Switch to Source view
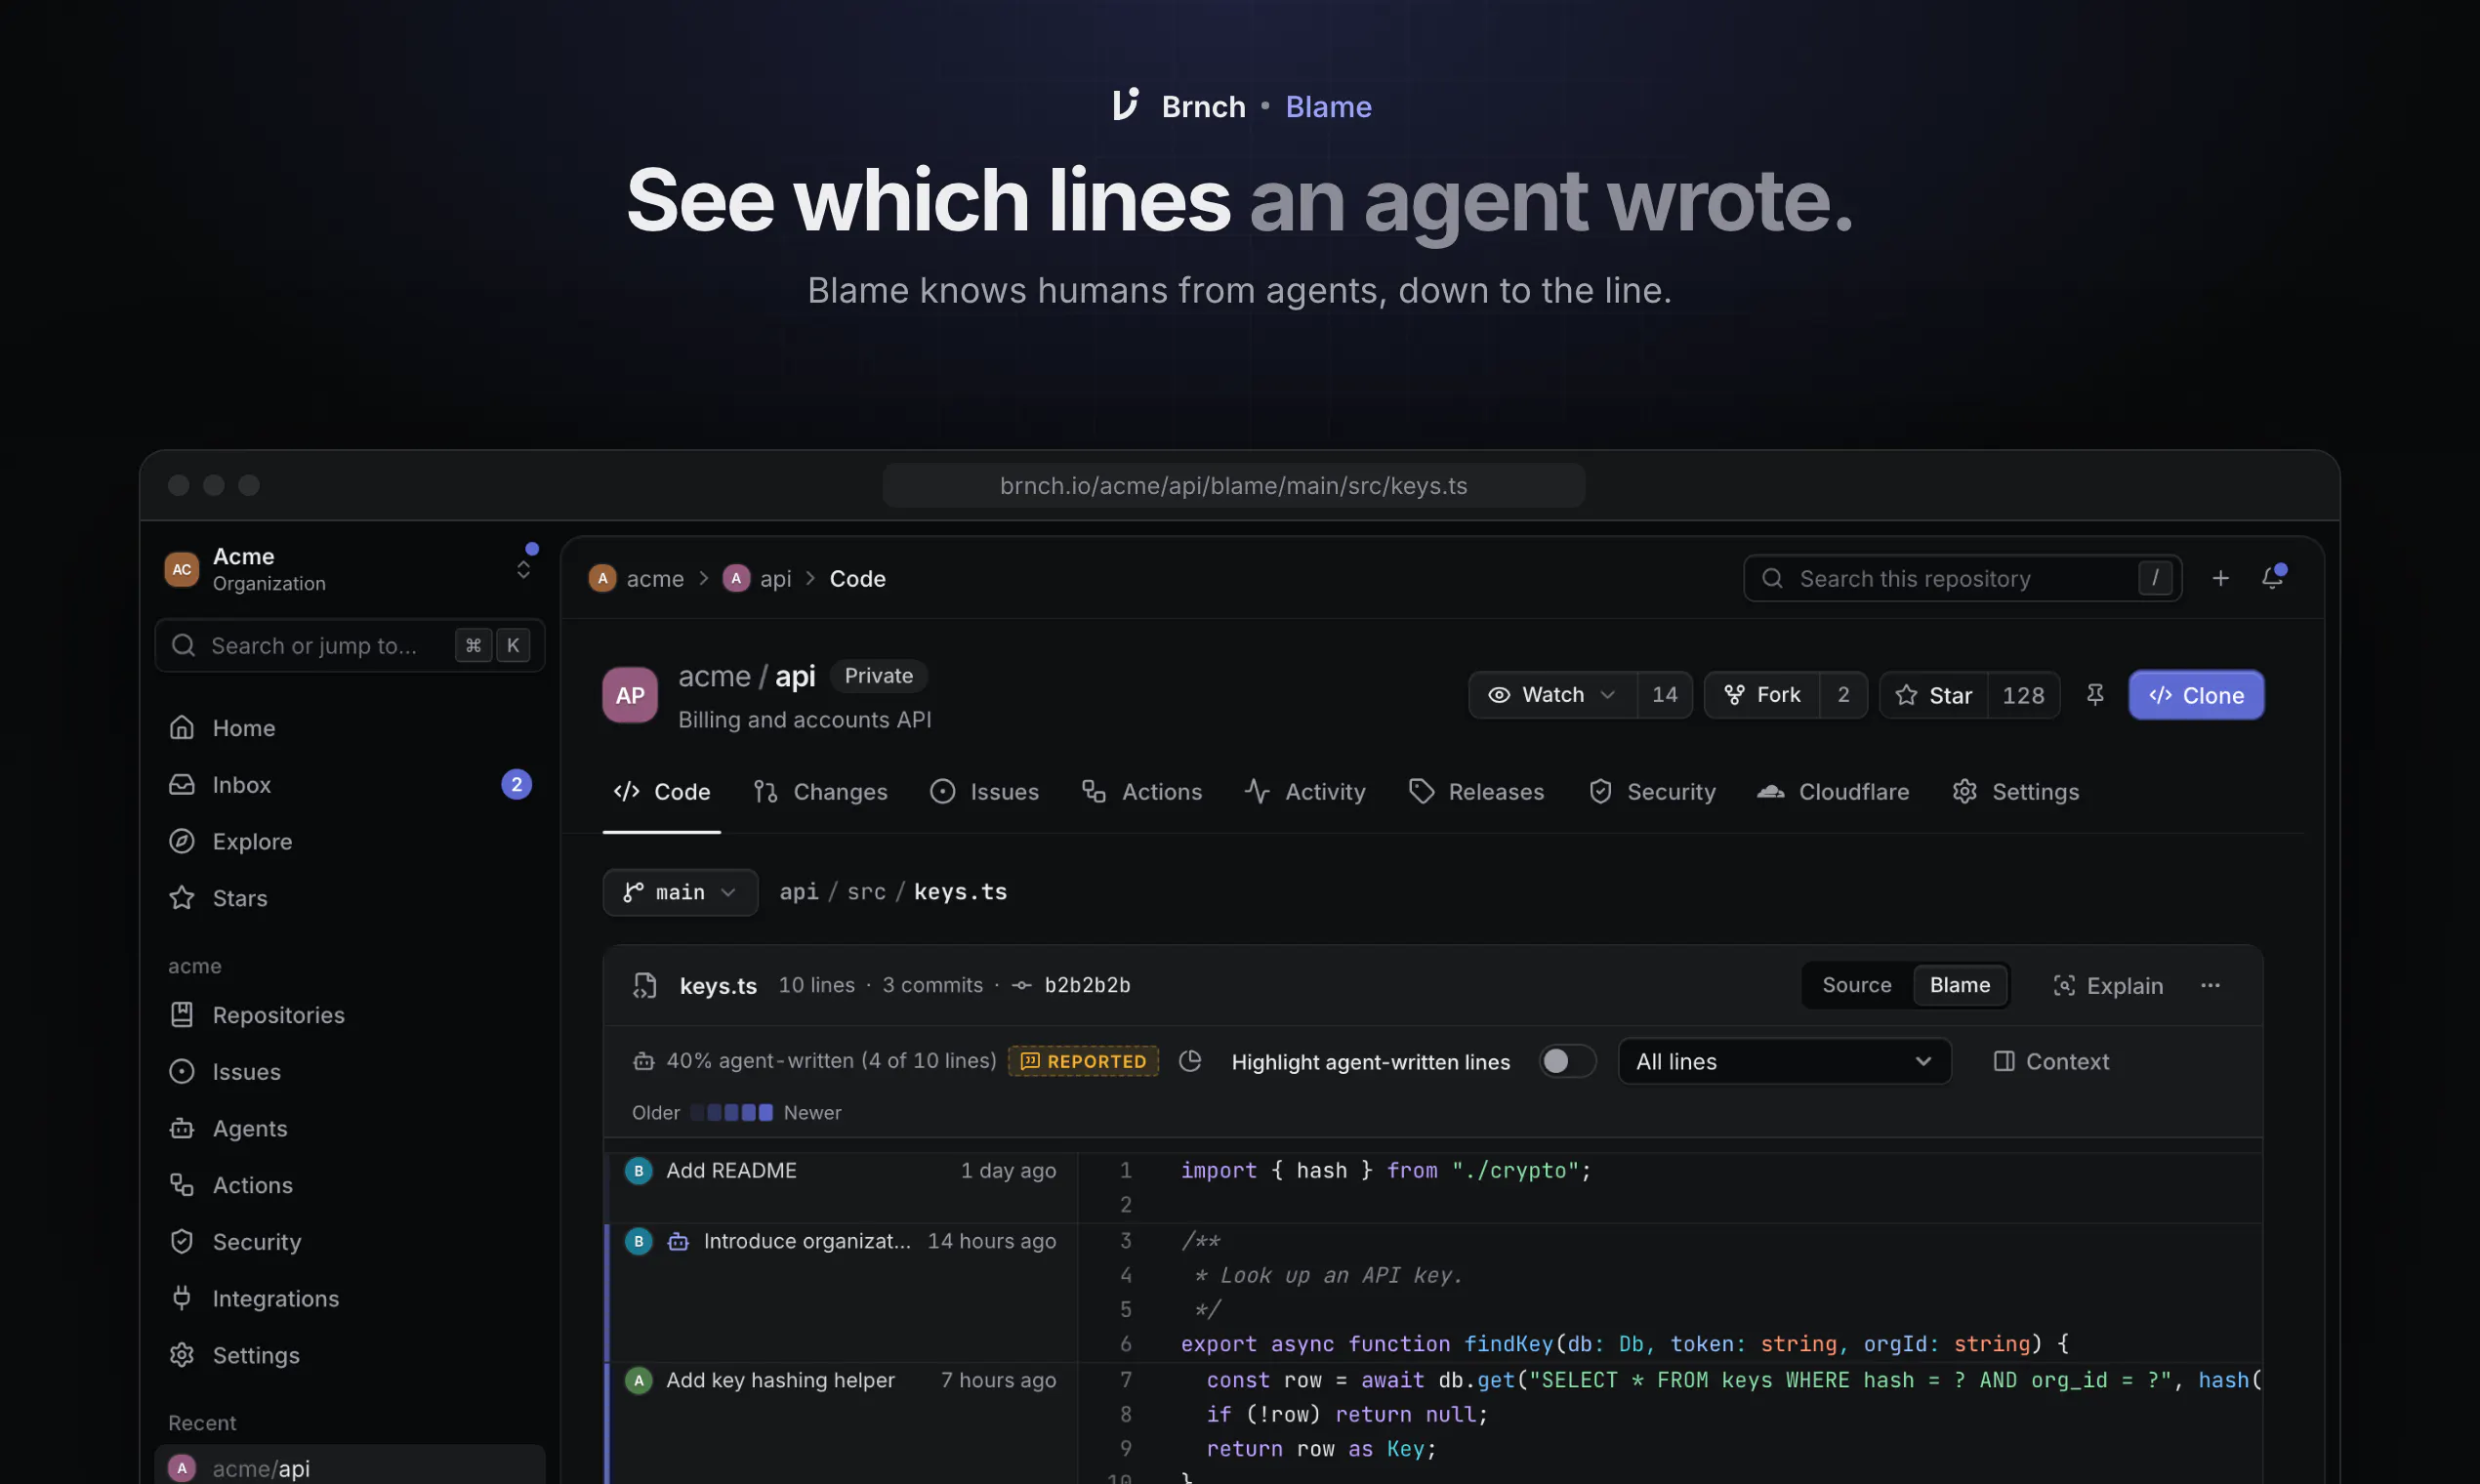 [1856, 985]
